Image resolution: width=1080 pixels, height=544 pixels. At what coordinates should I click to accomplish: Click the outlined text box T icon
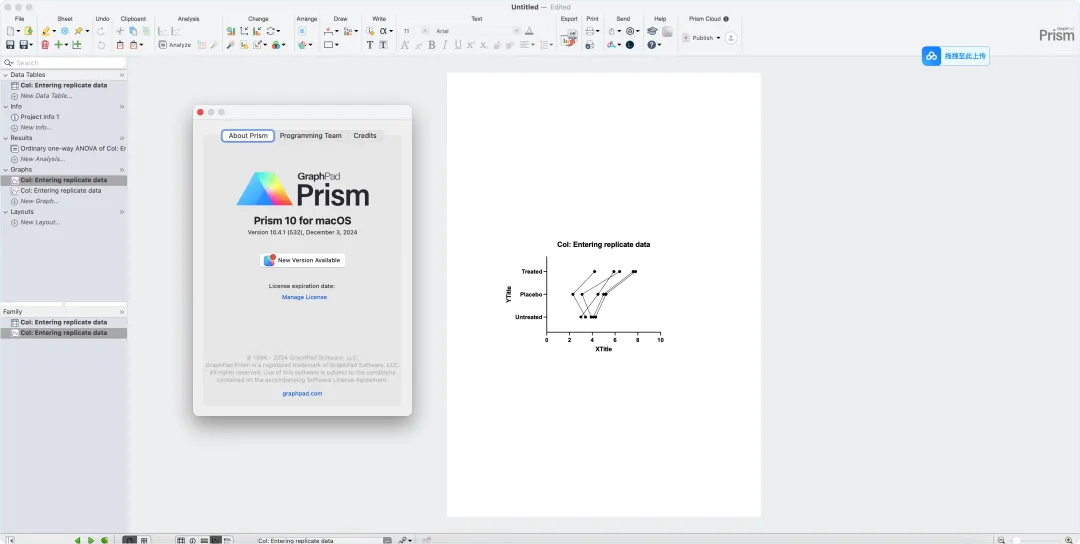click(383, 45)
